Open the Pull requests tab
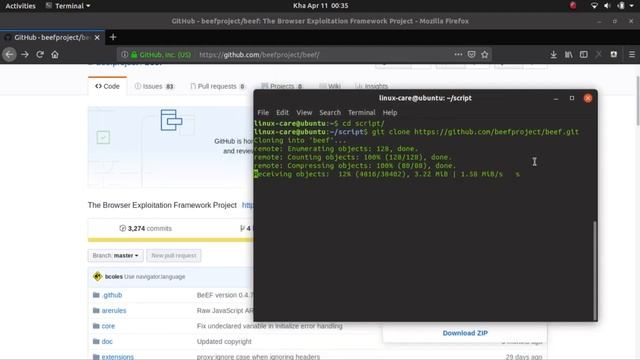640x360 pixels. tap(218, 86)
